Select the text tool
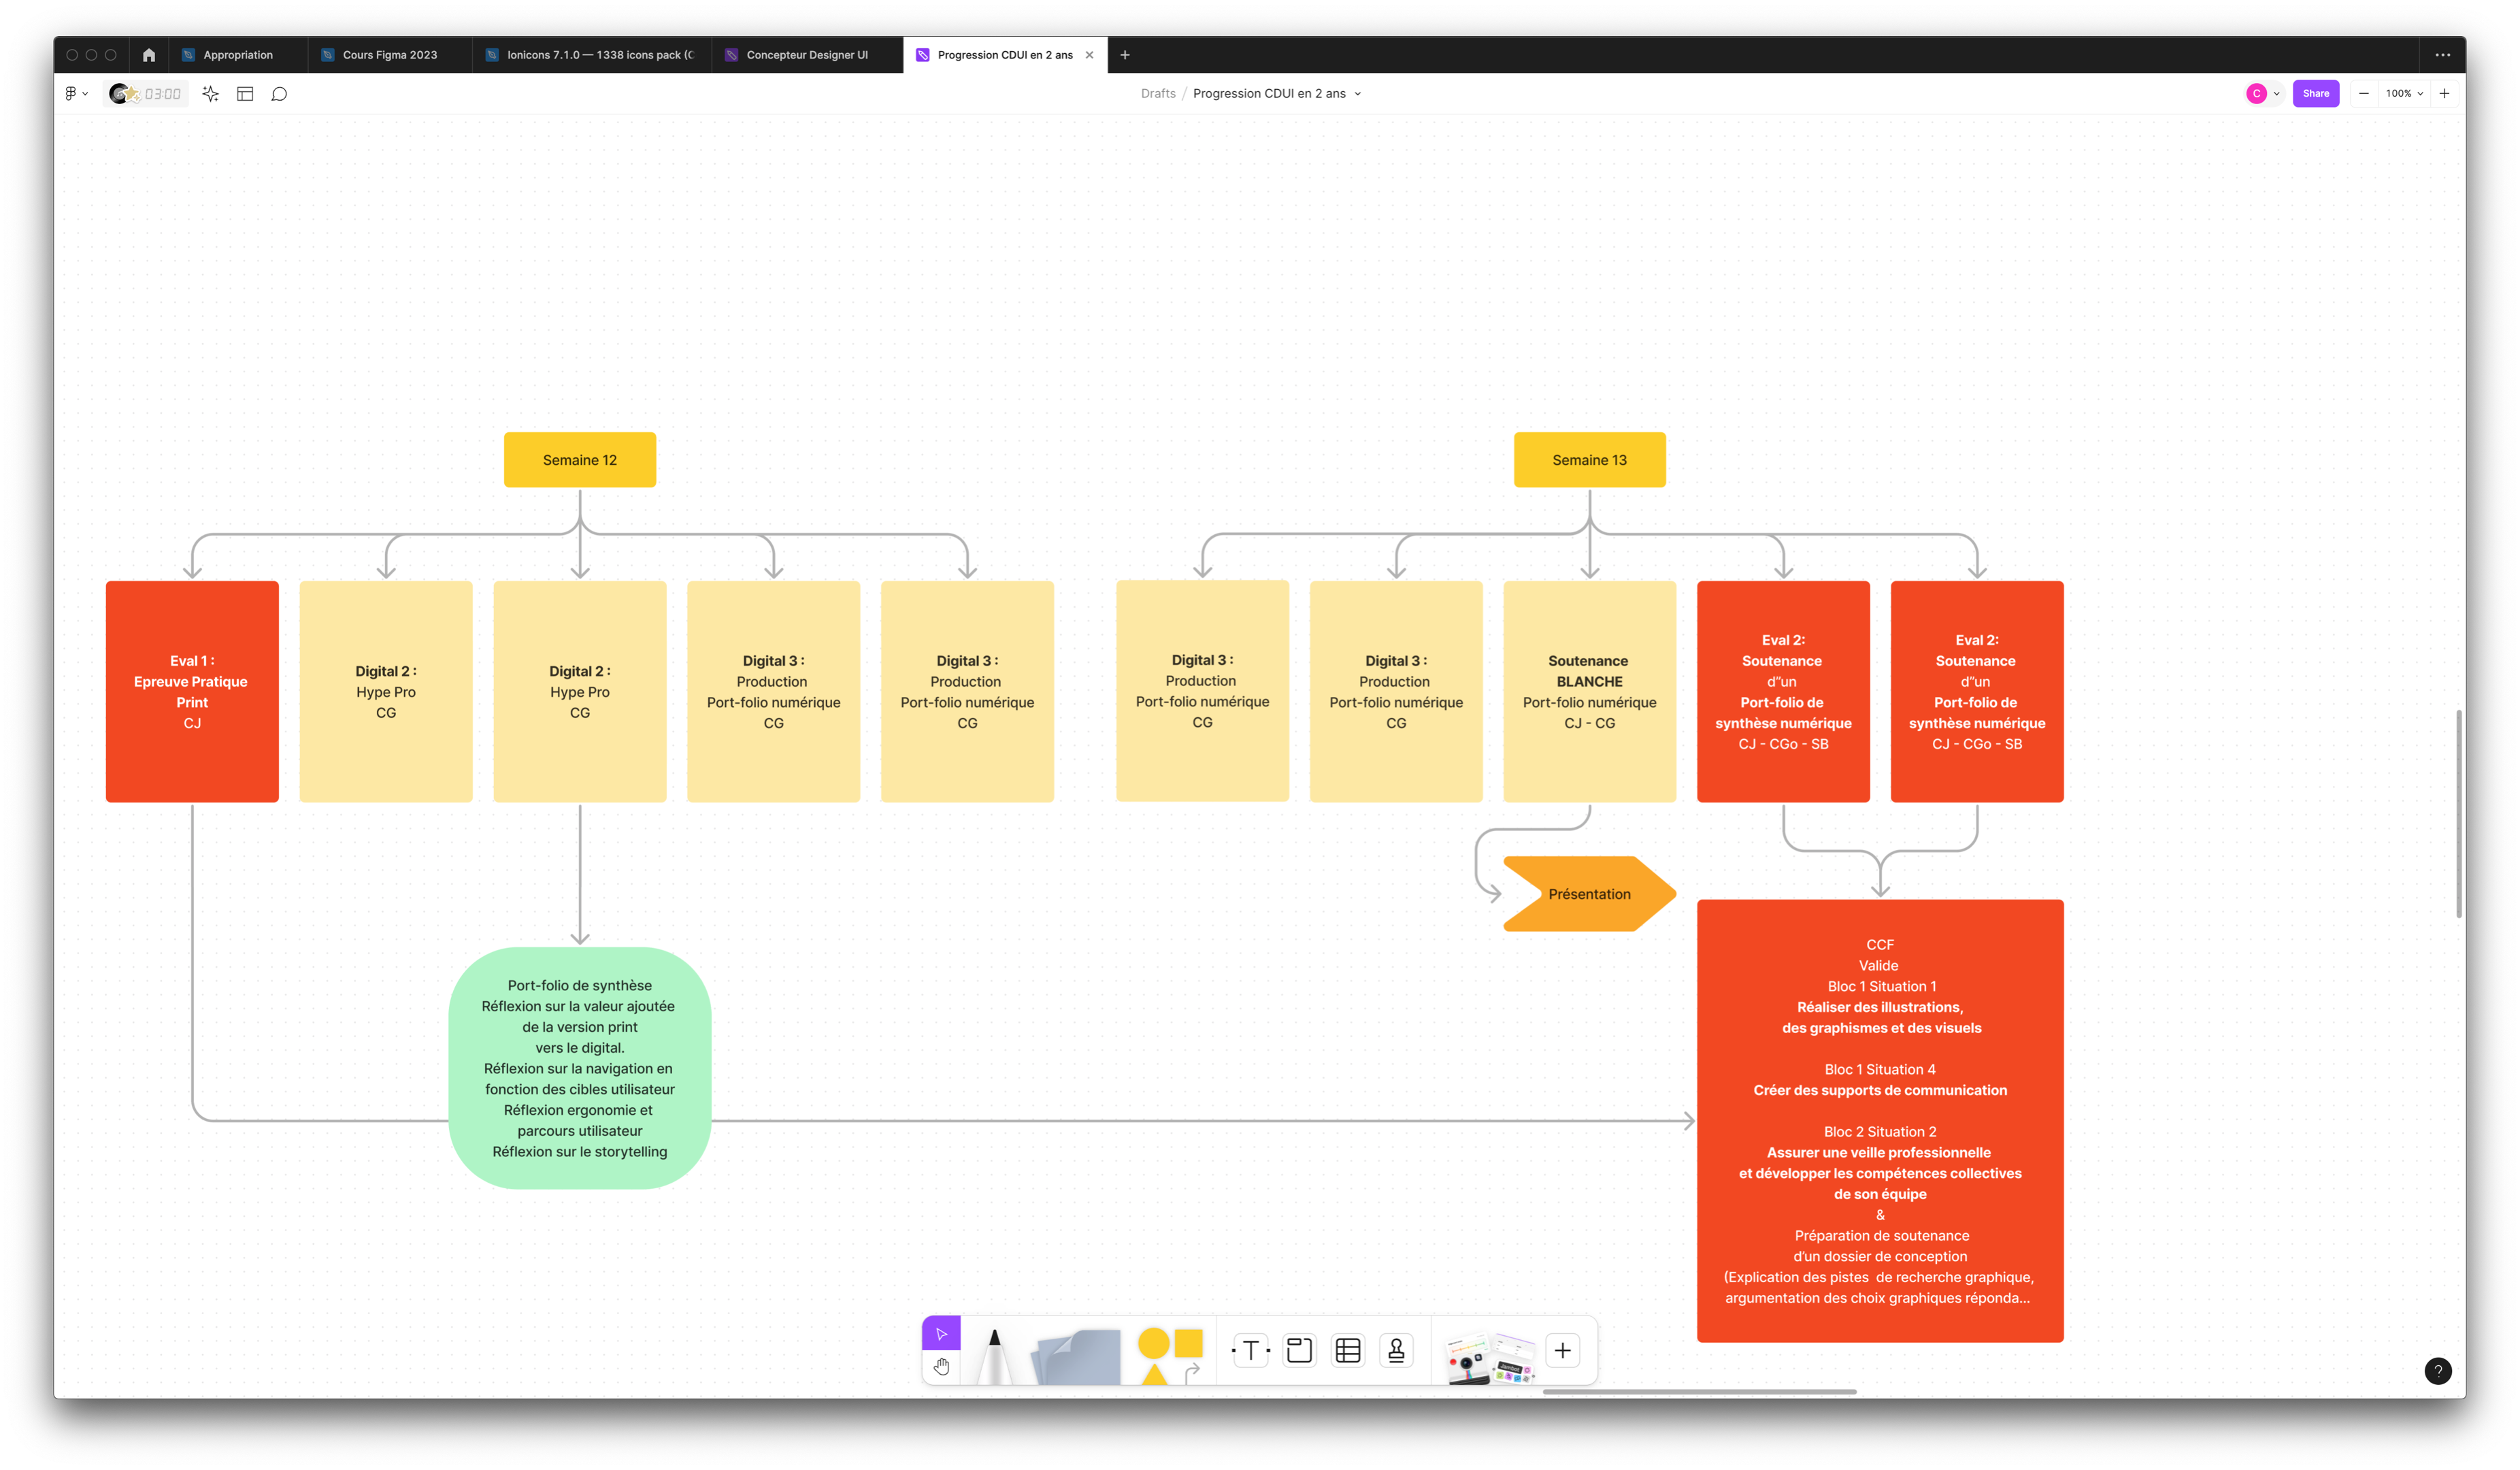 (x=1250, y=1351)
